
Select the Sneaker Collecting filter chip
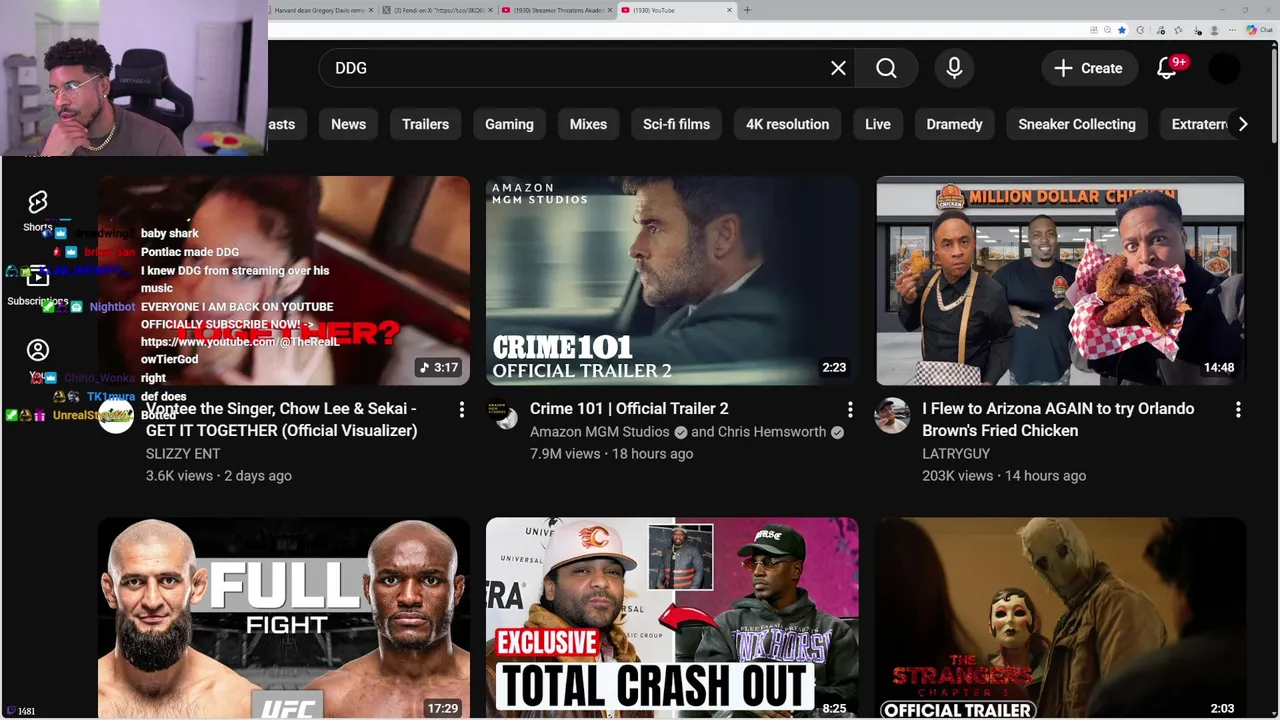point(1076,124)
